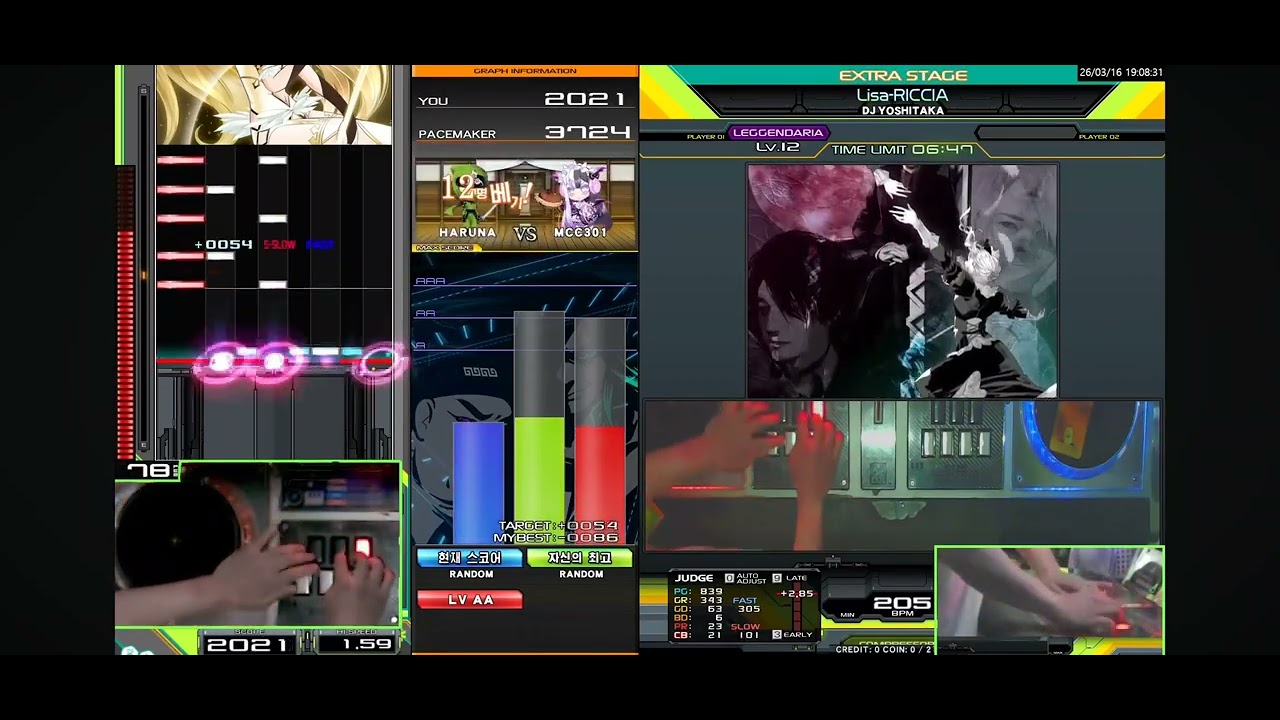Screen dimensions: 1280x720
Task: Click the GD: 63 judge count
Action: tap(698, 609)
